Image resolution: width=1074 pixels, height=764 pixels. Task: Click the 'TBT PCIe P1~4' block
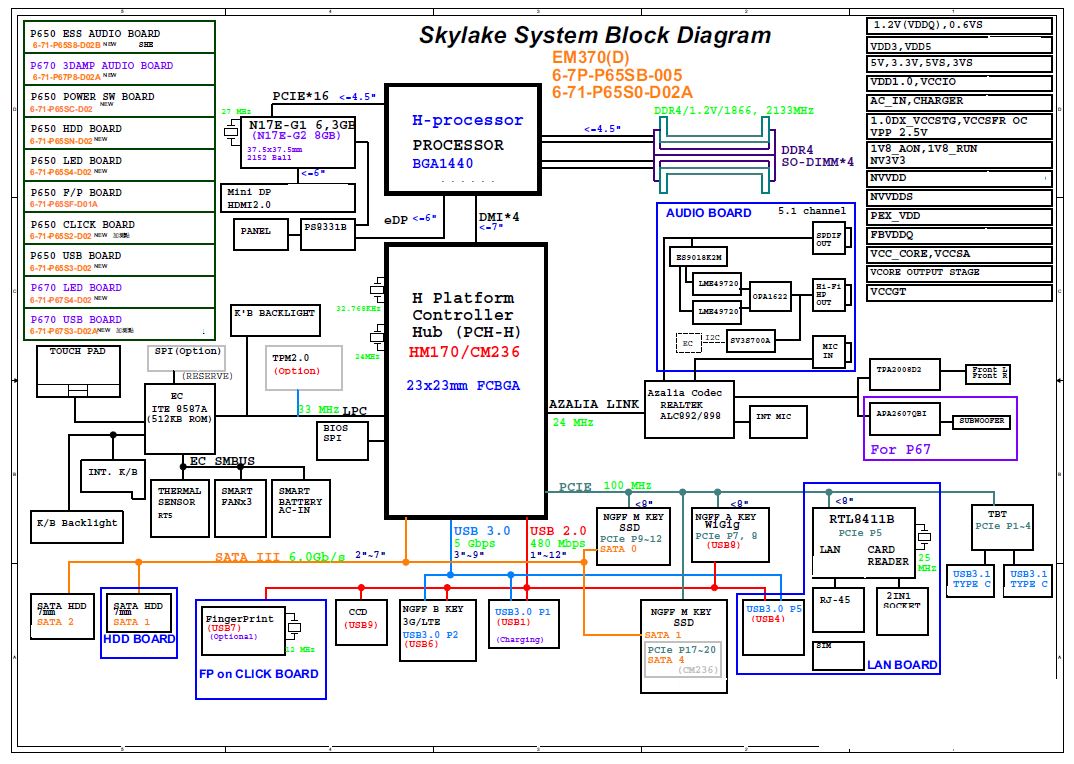tap(1002, 527)
